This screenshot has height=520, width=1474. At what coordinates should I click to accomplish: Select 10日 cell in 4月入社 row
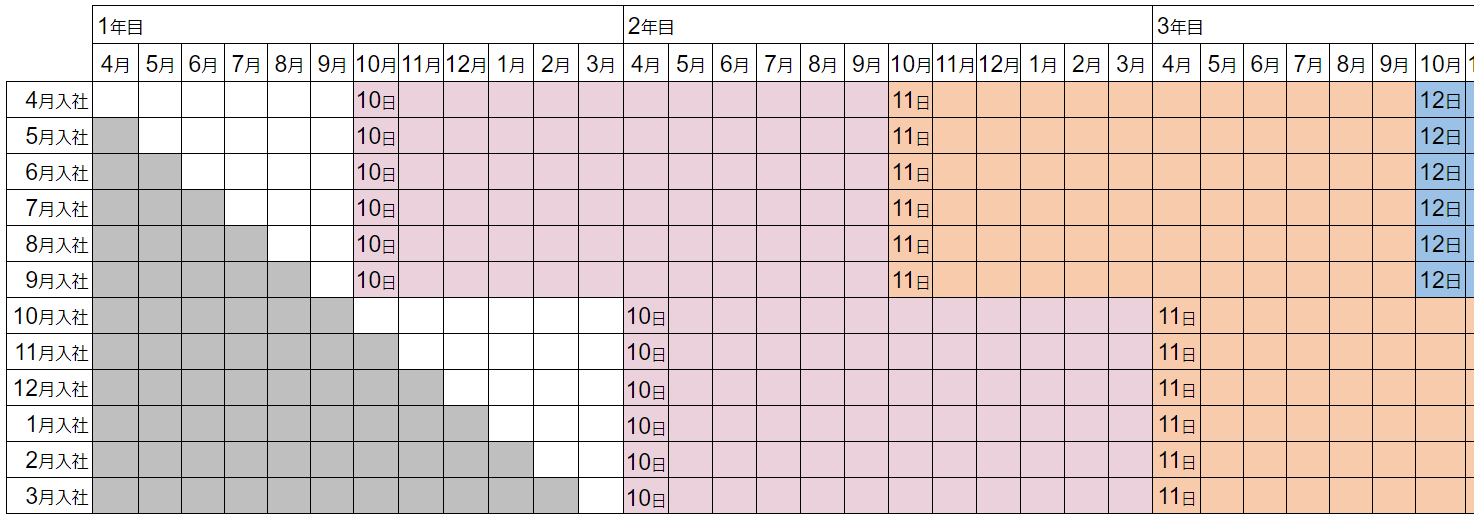376,100
